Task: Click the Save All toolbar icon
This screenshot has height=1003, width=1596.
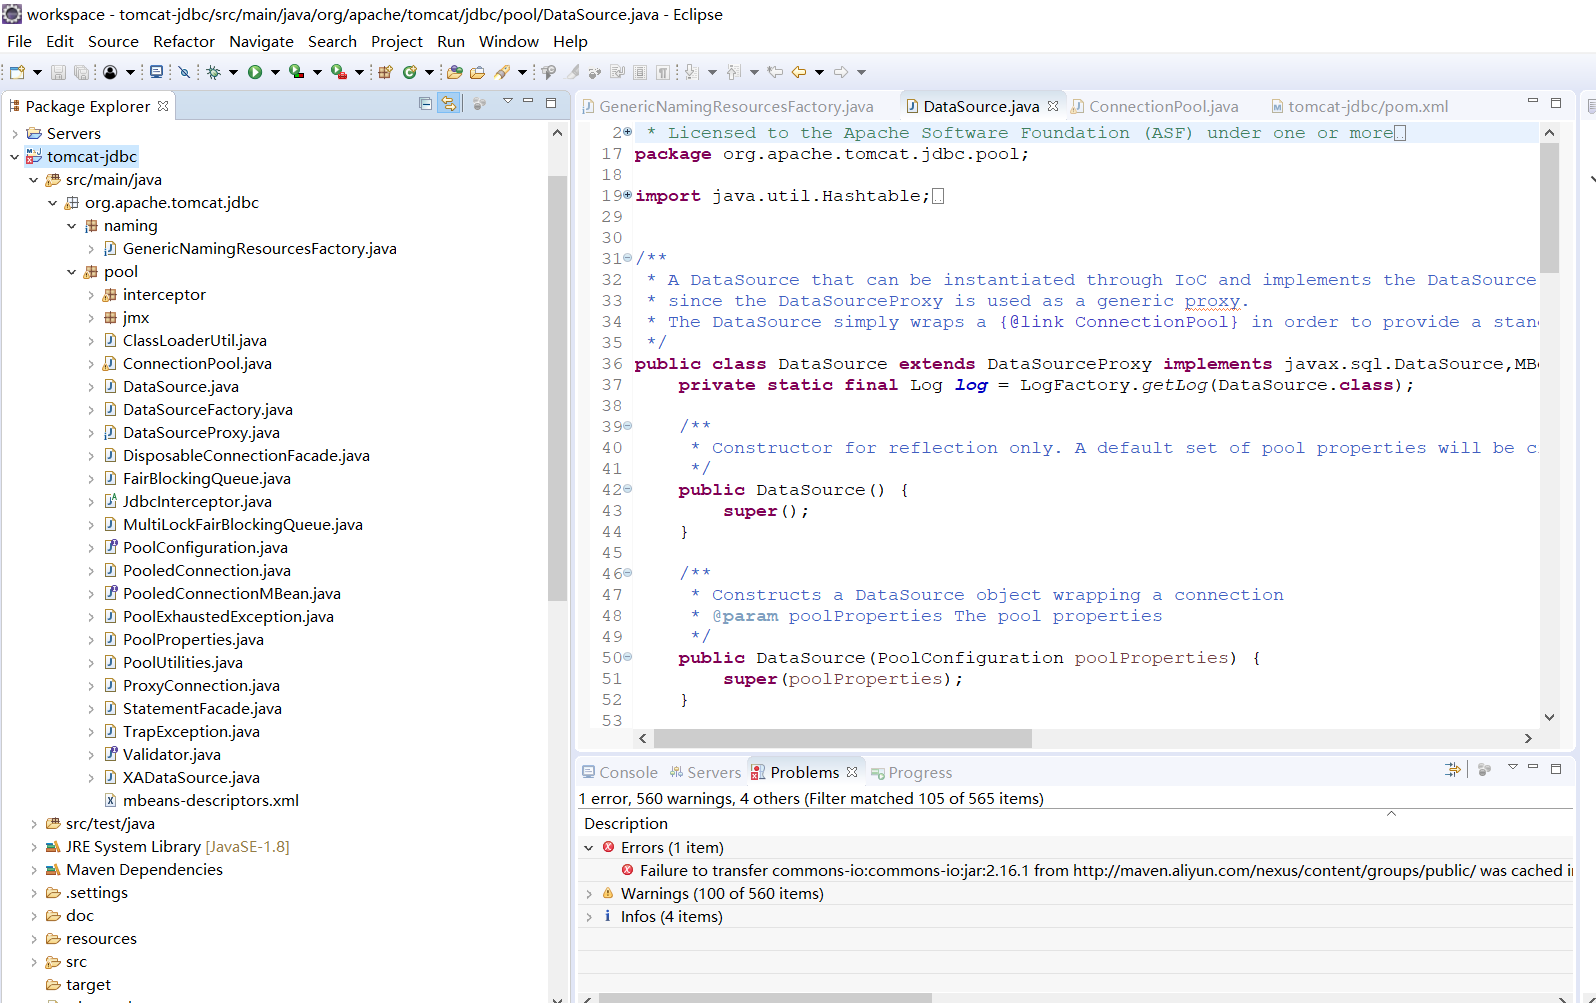Action: pyautogui.click(x=81, y=72)
